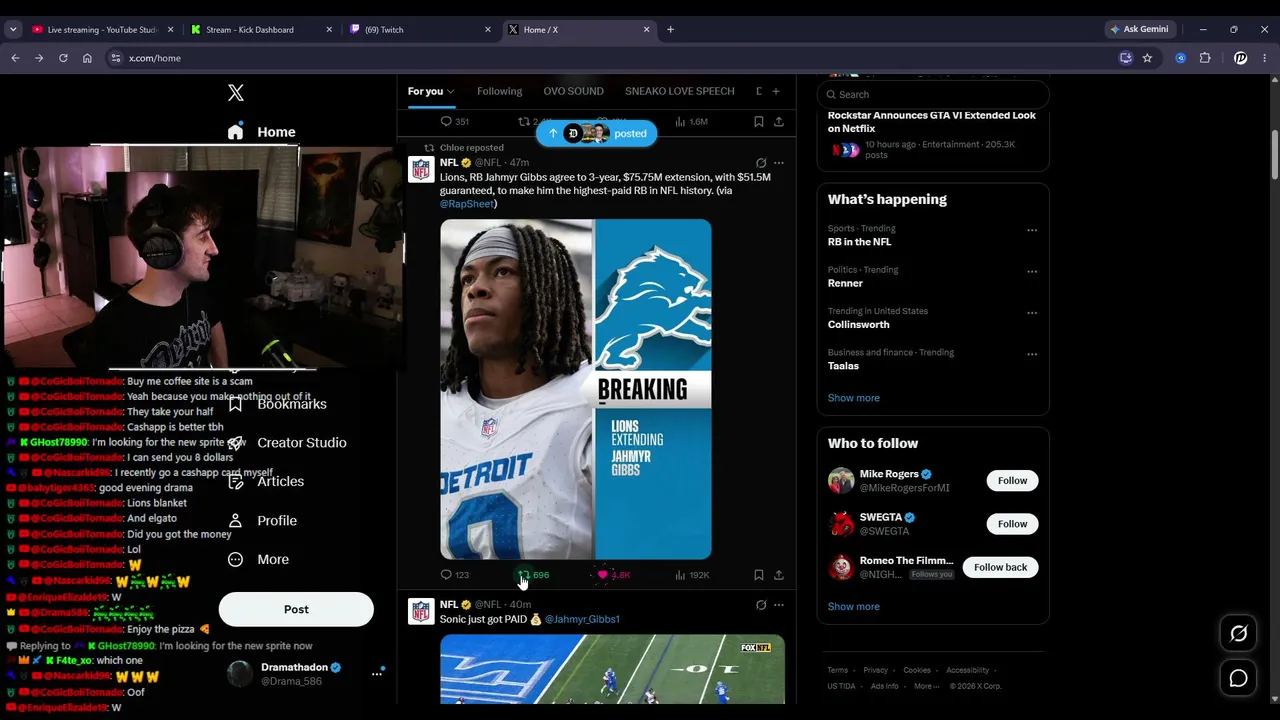This screenshot has height=720, width=1280.
Task: Add a new timeline tab with plus
Action: pyautogui.click(x=775, y=91)
